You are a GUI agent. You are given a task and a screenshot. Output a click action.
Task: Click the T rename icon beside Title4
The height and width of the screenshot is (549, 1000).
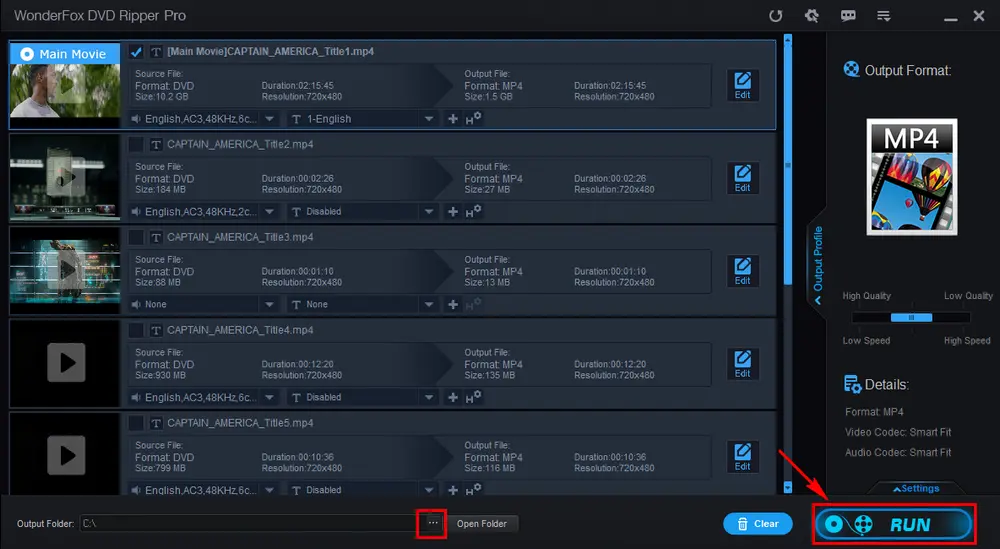point(156,330)
